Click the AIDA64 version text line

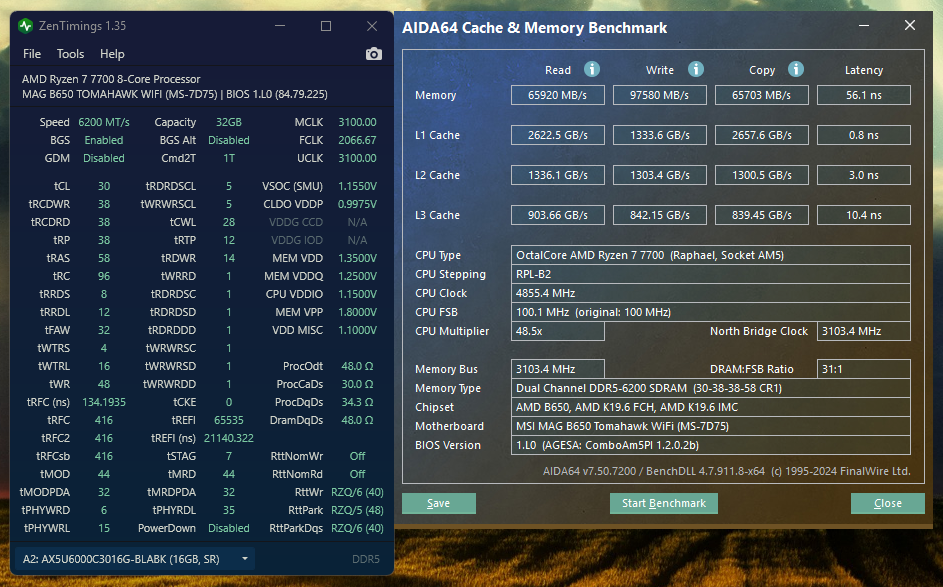pos(726,471)
